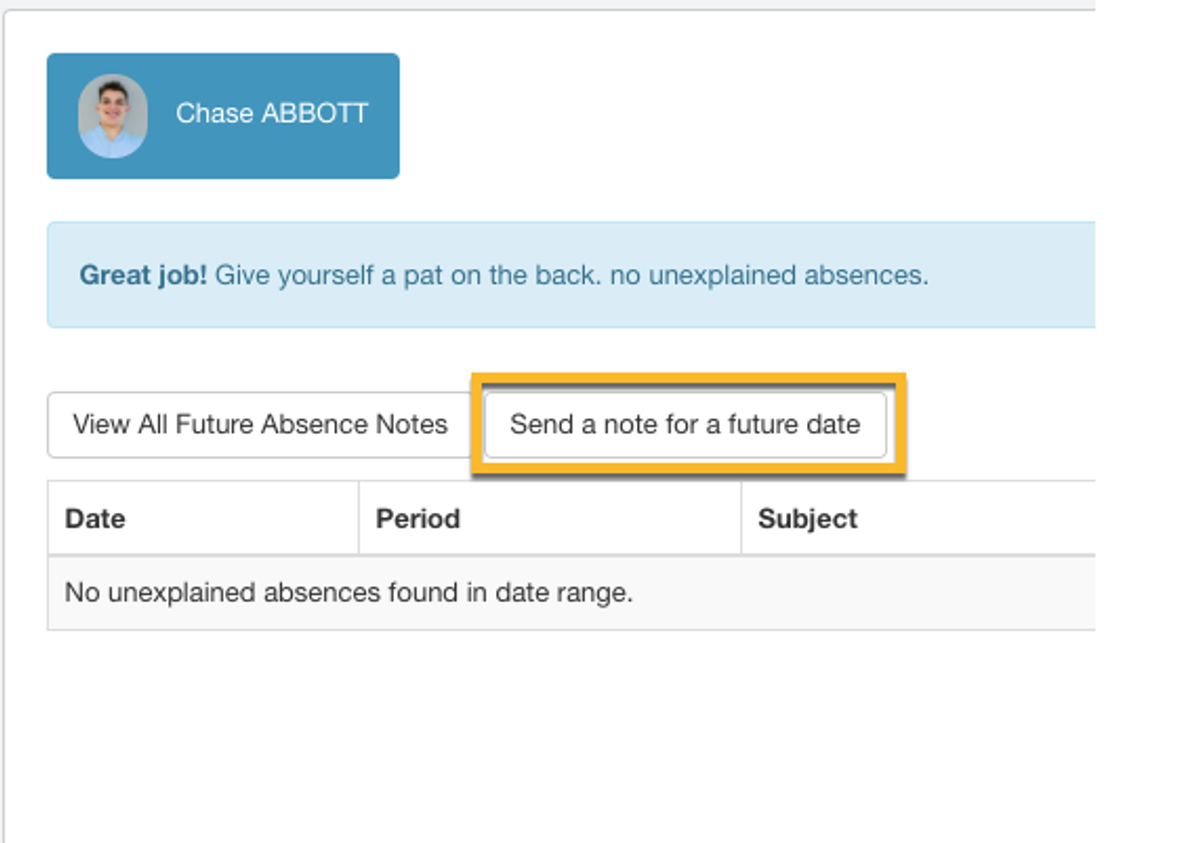1200x843 pixels.
Task: Open View All Future Absence Notes
Action: 260,425
